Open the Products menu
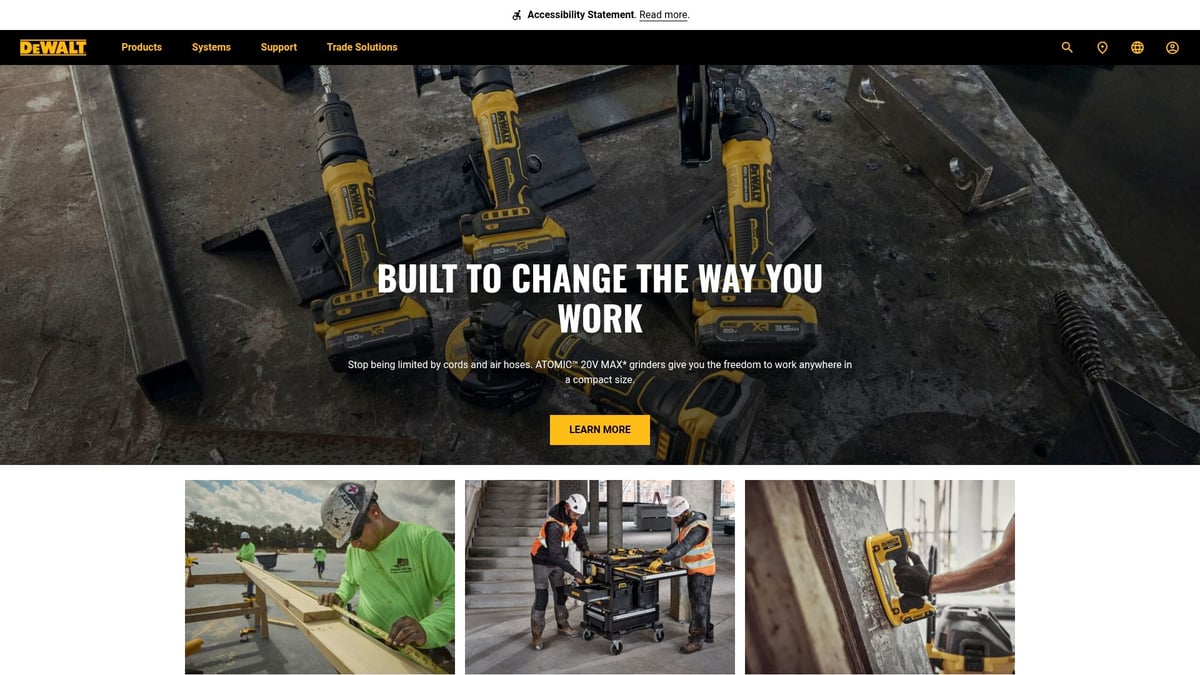The width and height of the screenshot is (1200, 675). 141,47
